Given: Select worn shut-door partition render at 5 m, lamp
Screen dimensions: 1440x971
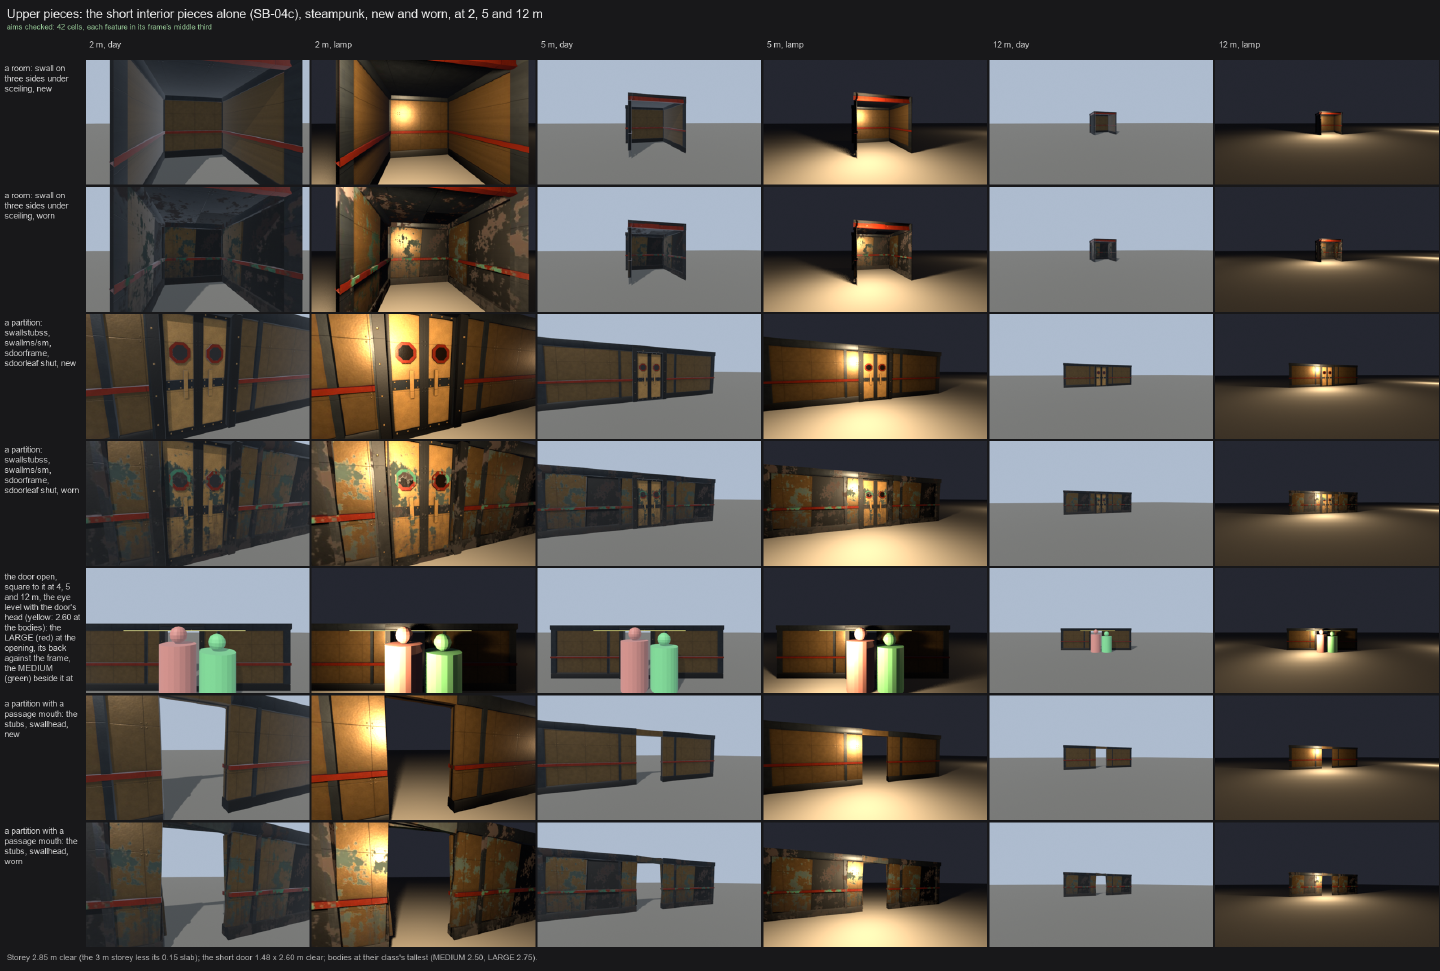Looking at the screenshot, I should pos(875,503).
